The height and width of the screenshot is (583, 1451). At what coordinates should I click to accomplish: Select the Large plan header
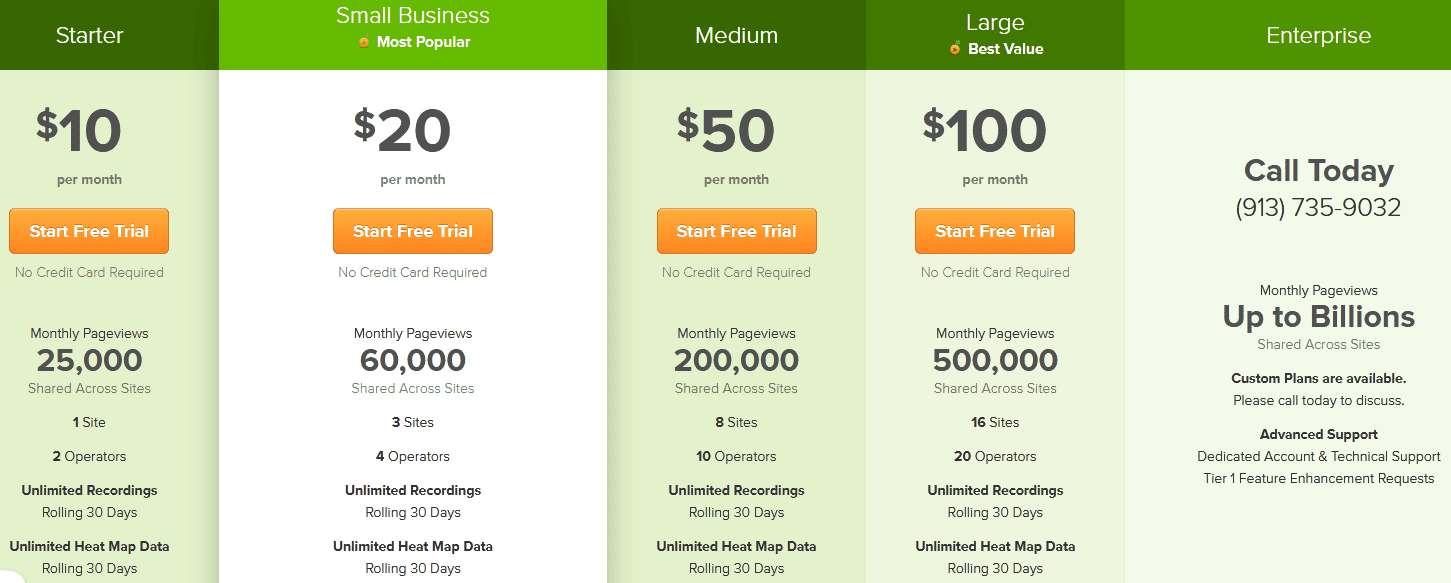click(995, 22)
